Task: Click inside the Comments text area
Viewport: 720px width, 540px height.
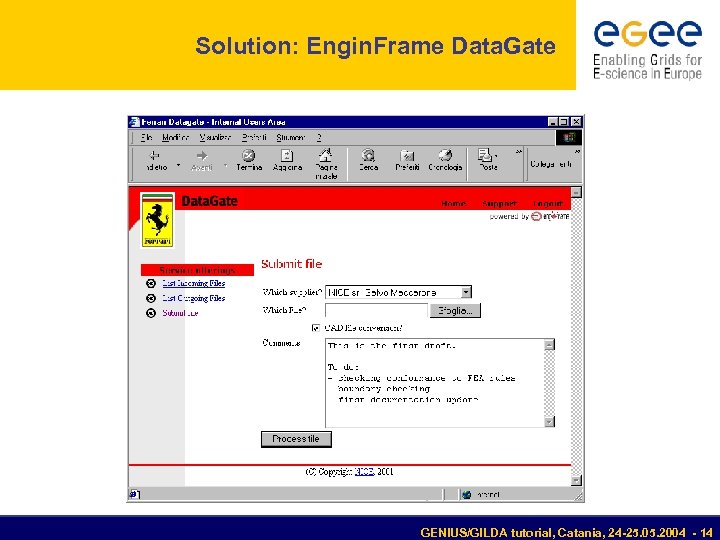Action: 434,383
